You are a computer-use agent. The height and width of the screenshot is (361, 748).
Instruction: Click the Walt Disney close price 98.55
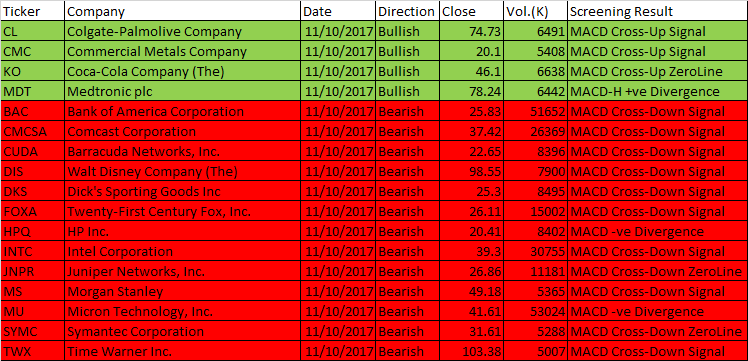pyautogui.click(x=471, y=171)
